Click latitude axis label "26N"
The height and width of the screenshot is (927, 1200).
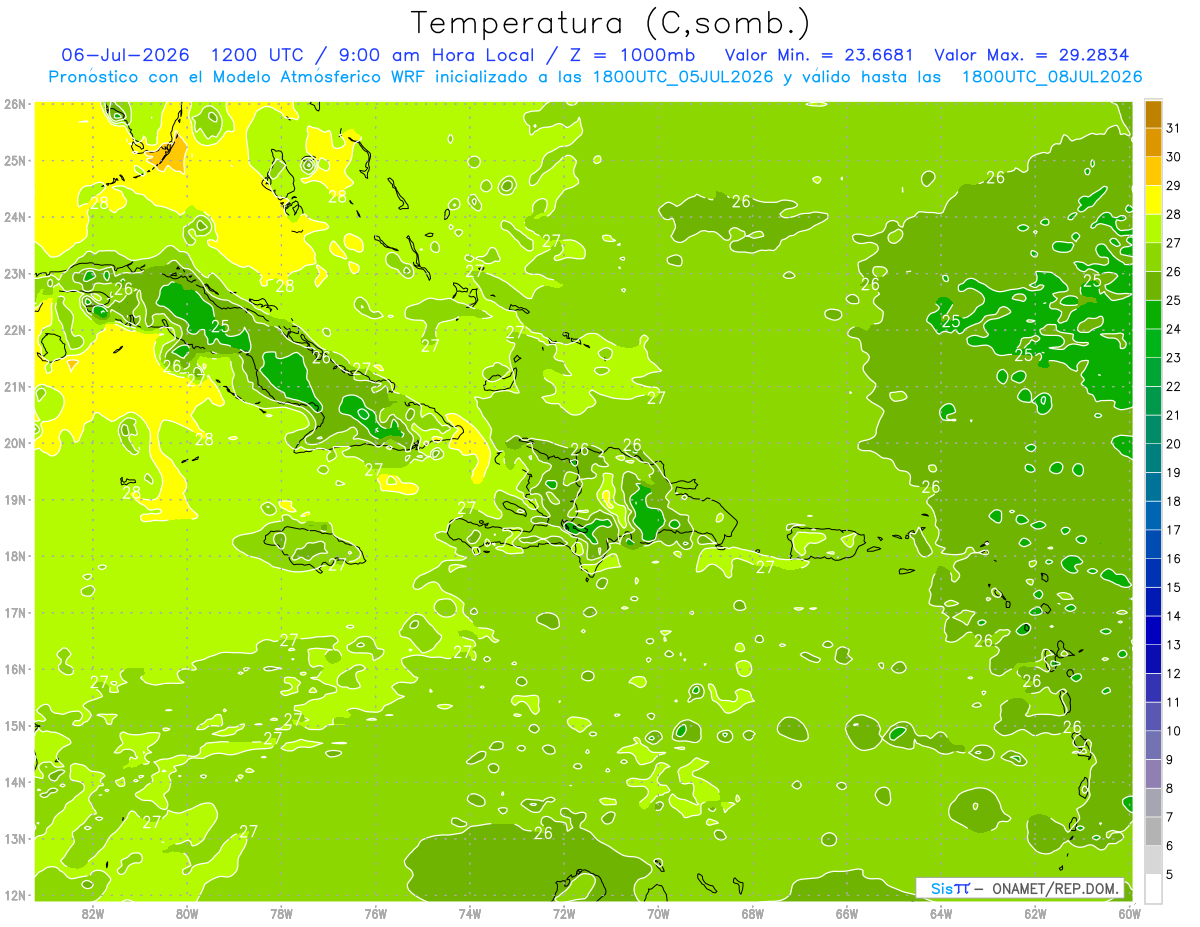(15, 104)
